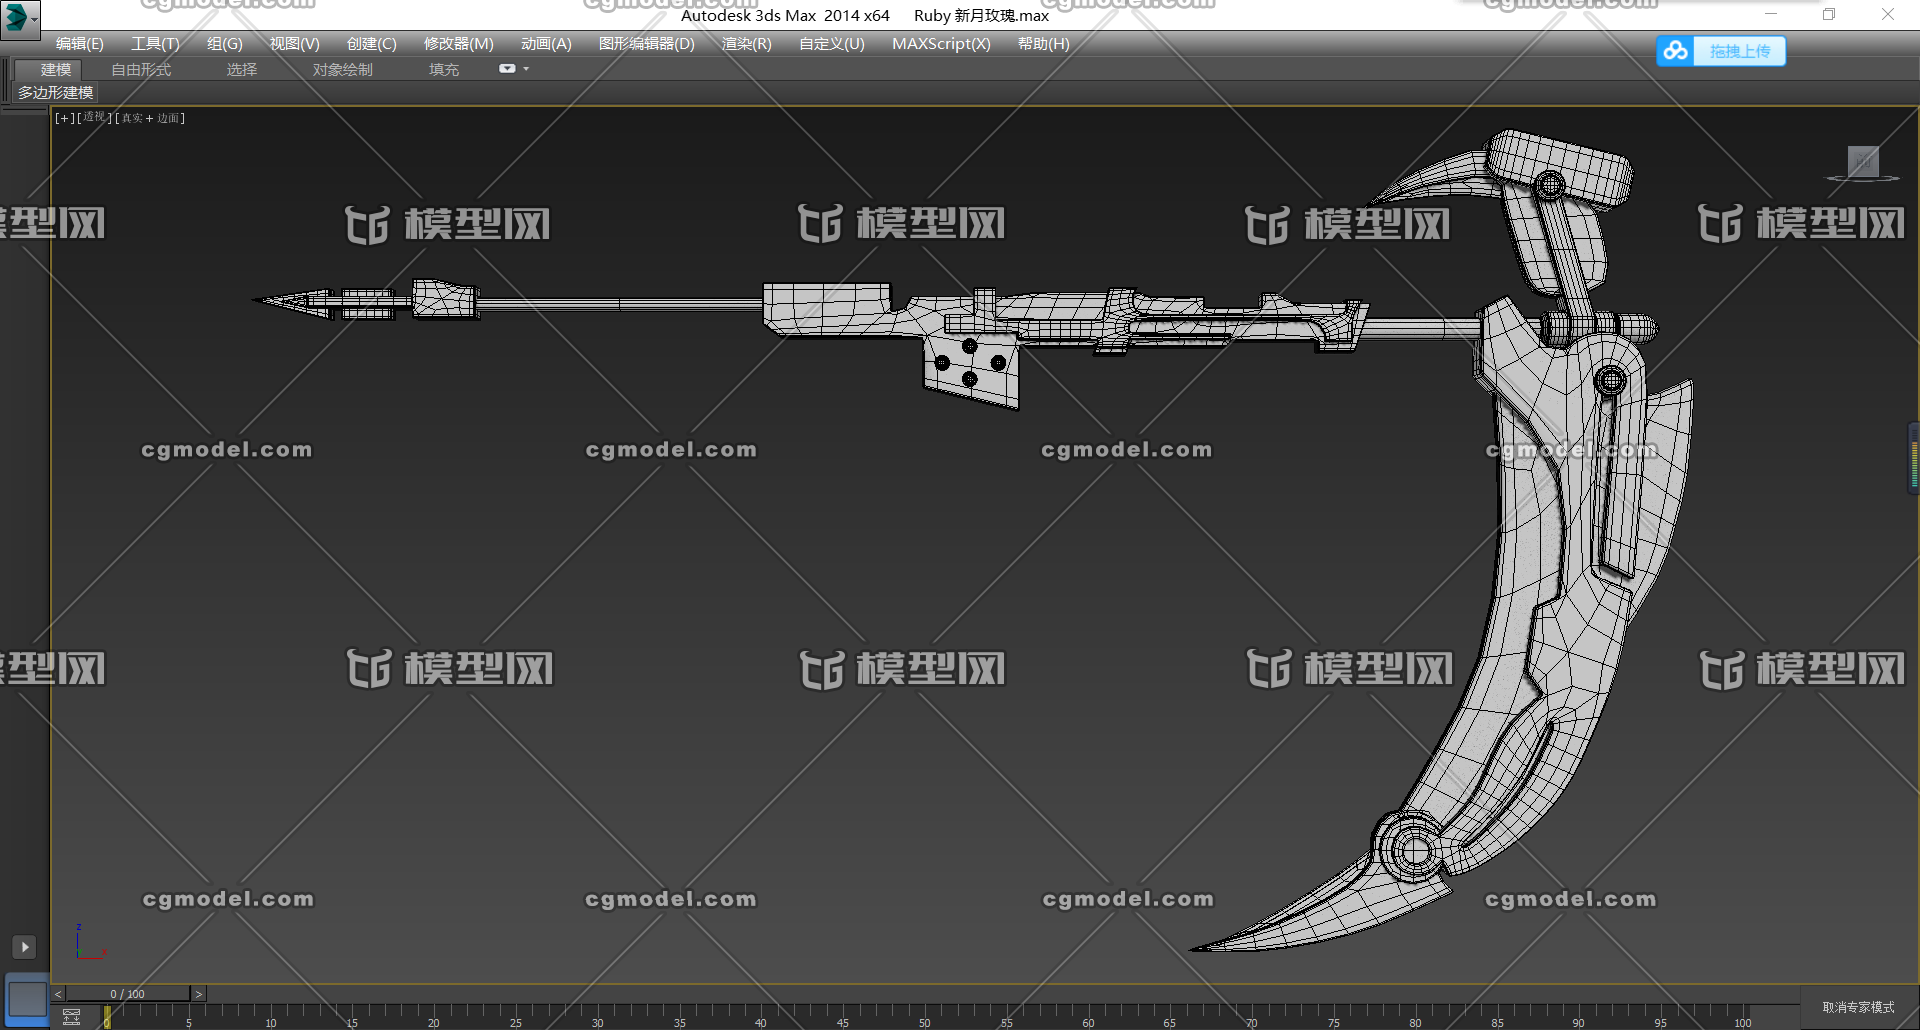Switch to the 对象绘制 ribbon tab

point(343,69)
